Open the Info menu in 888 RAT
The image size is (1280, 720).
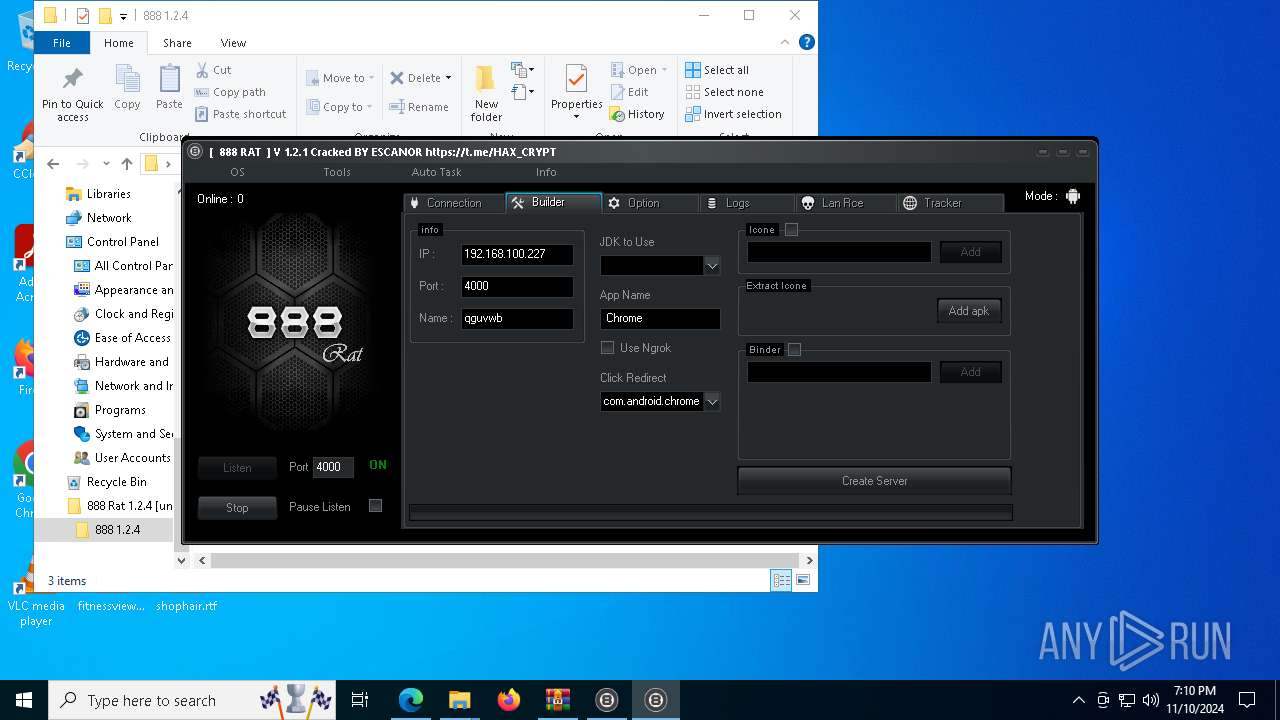(x=546, y=172)
